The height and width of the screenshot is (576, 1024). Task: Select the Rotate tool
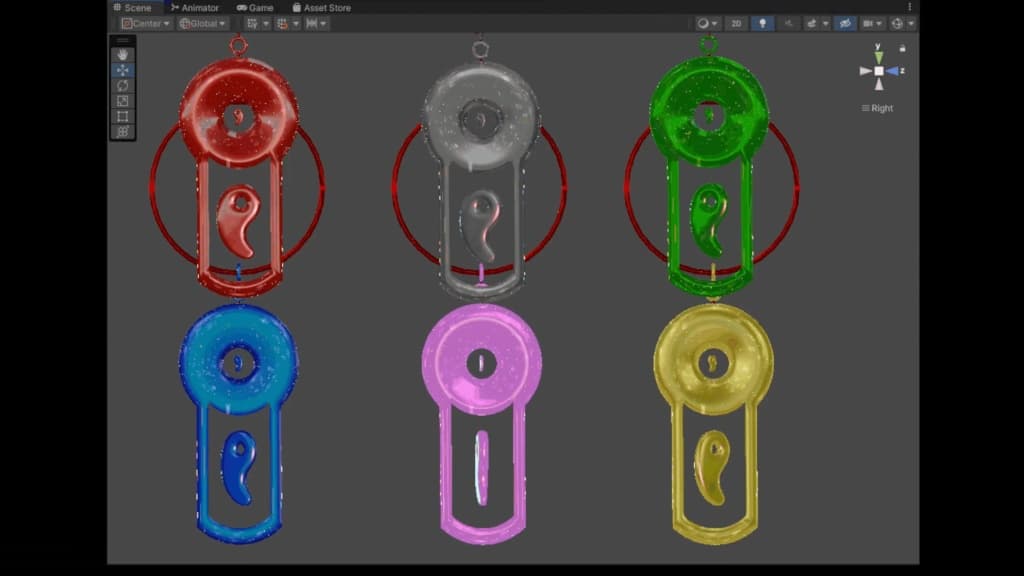tap(123, 86)
